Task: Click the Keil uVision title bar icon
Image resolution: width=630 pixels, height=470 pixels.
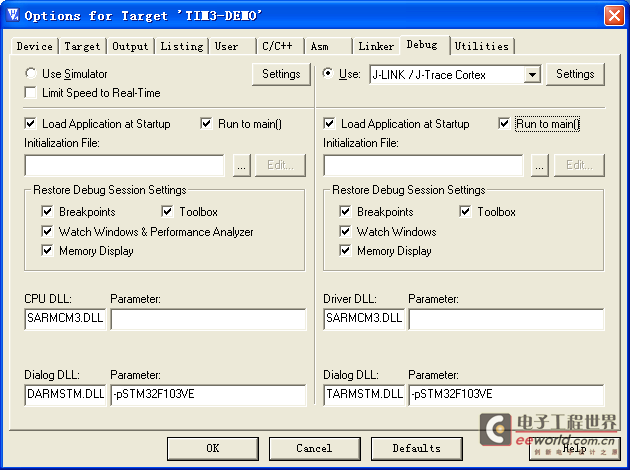Action: (12, 15)
